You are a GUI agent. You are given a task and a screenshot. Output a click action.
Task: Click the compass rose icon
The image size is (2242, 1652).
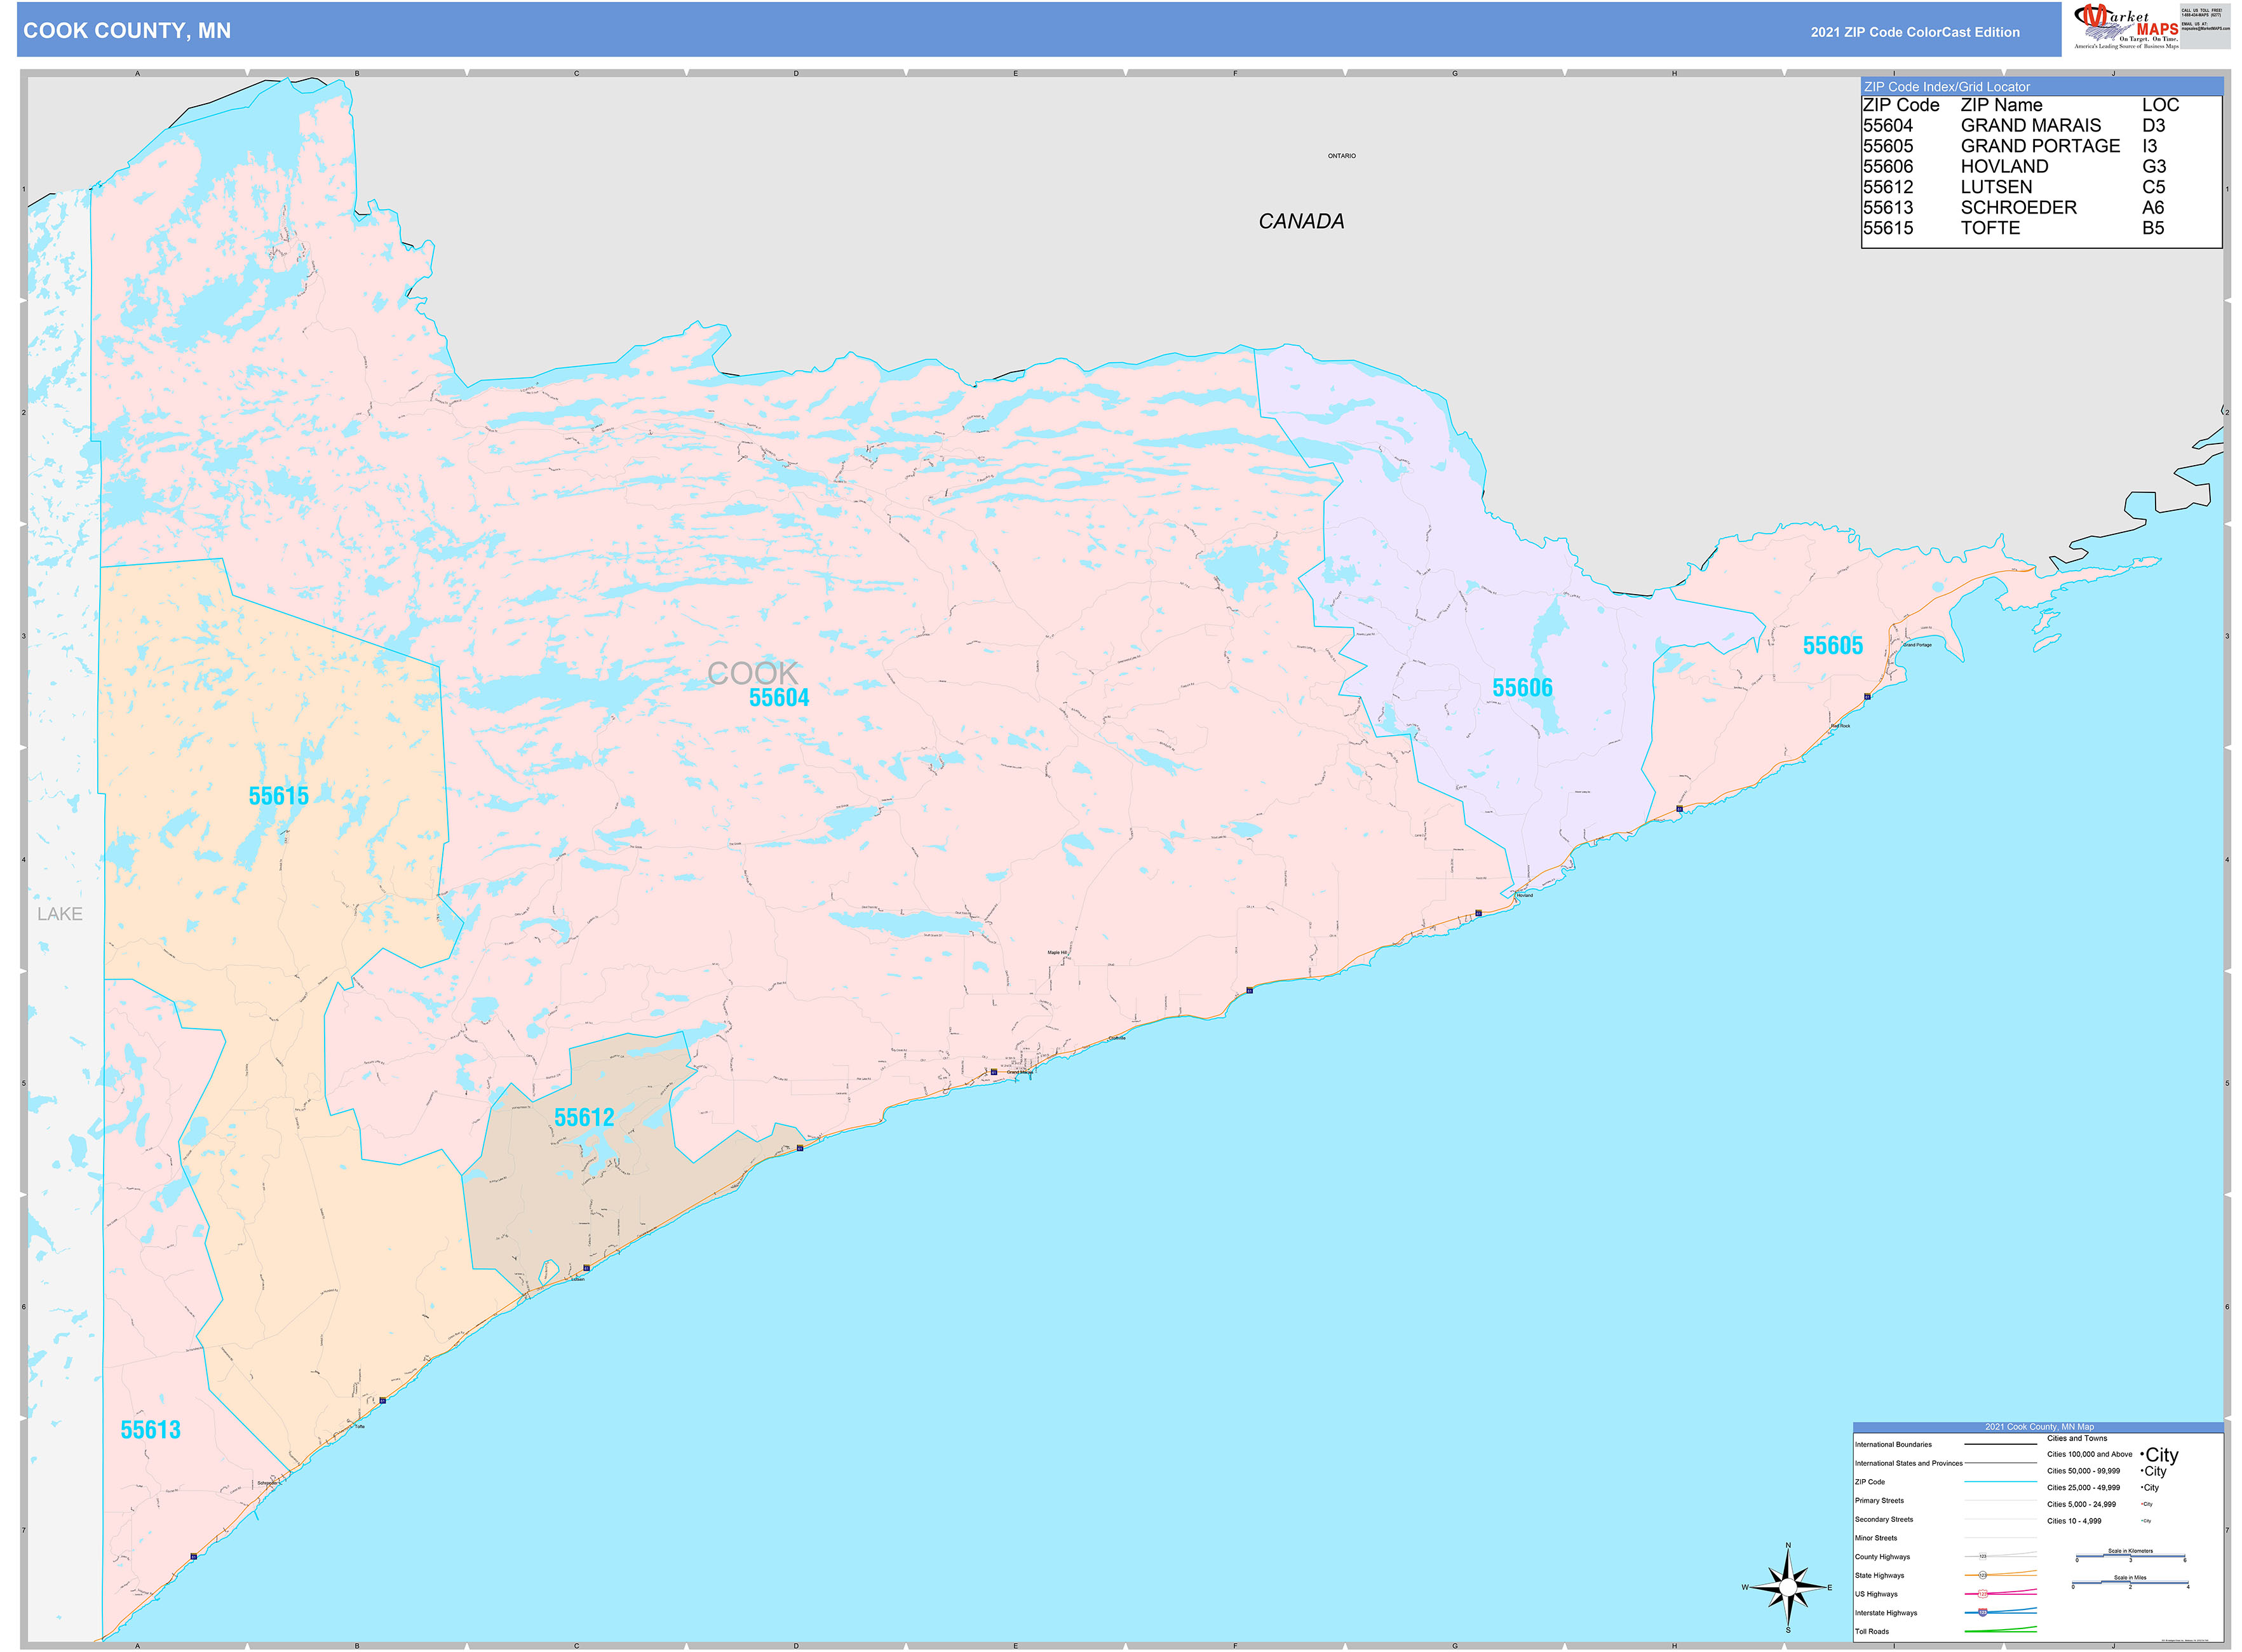click(x=1787, y=1587)
